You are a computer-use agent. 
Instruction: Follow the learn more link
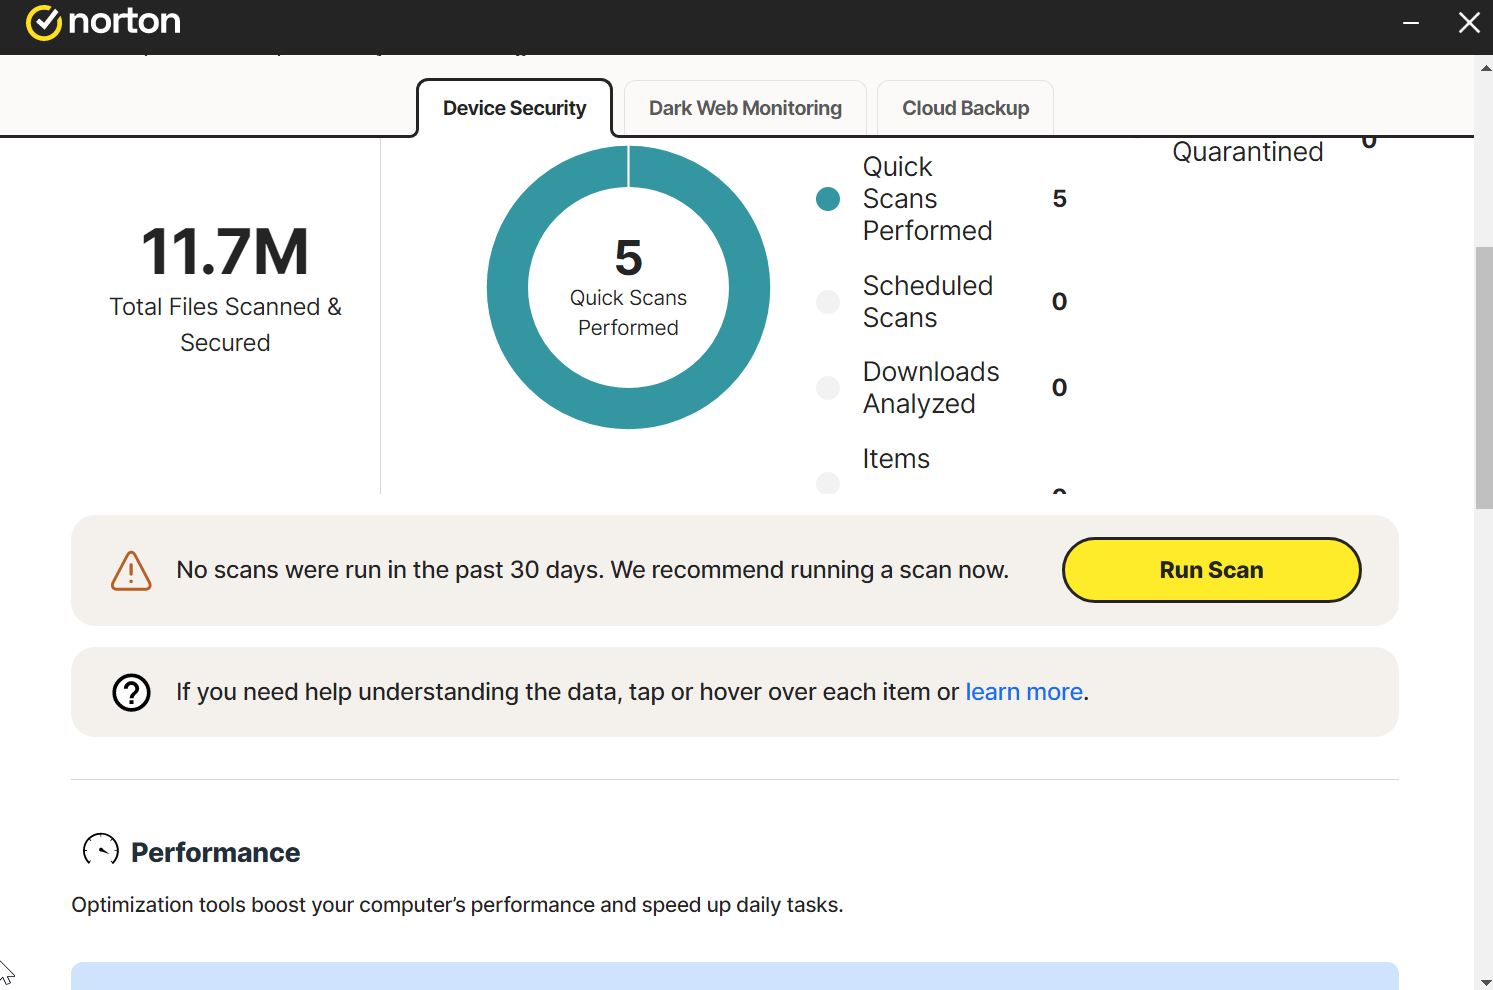1024,692
